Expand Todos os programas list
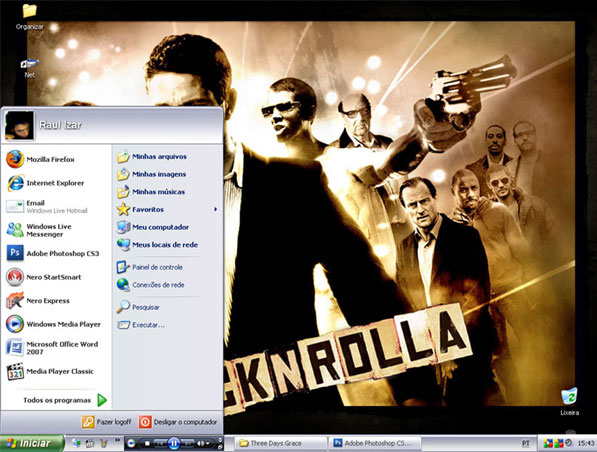 [x=65, y=400]
